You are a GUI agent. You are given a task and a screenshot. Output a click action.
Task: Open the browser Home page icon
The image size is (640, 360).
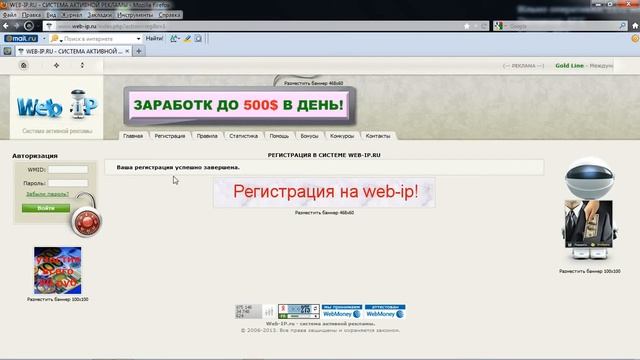pyautogui.click(x=635, y=26)
